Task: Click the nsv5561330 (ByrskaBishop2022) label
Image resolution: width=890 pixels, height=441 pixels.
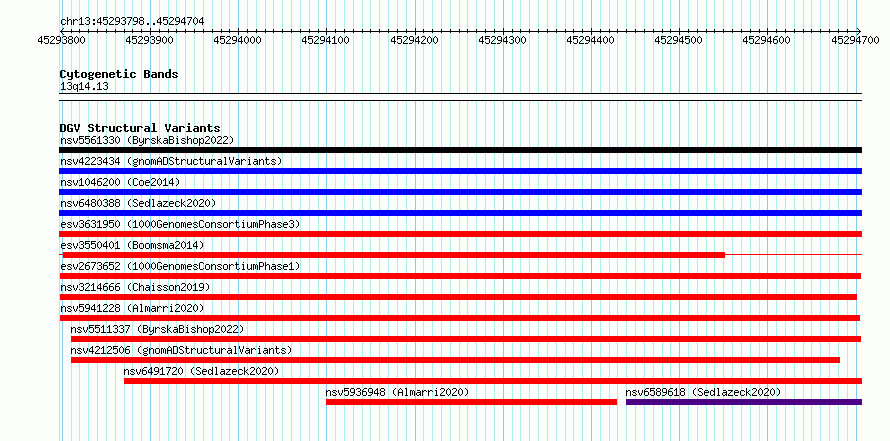Action: tap(147, 140)
